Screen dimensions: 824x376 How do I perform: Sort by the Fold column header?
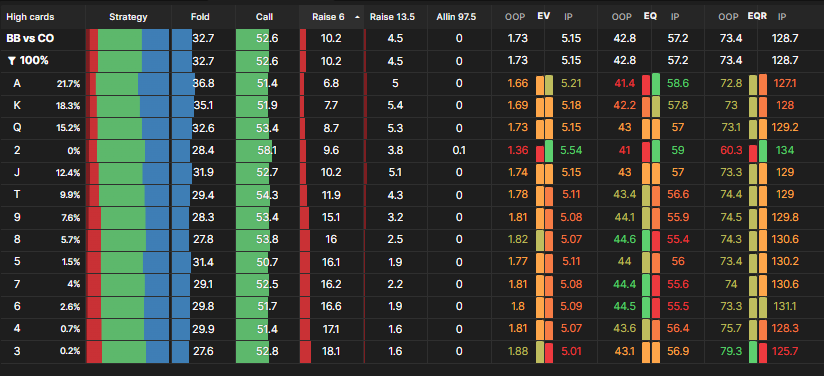click(200, 17)
